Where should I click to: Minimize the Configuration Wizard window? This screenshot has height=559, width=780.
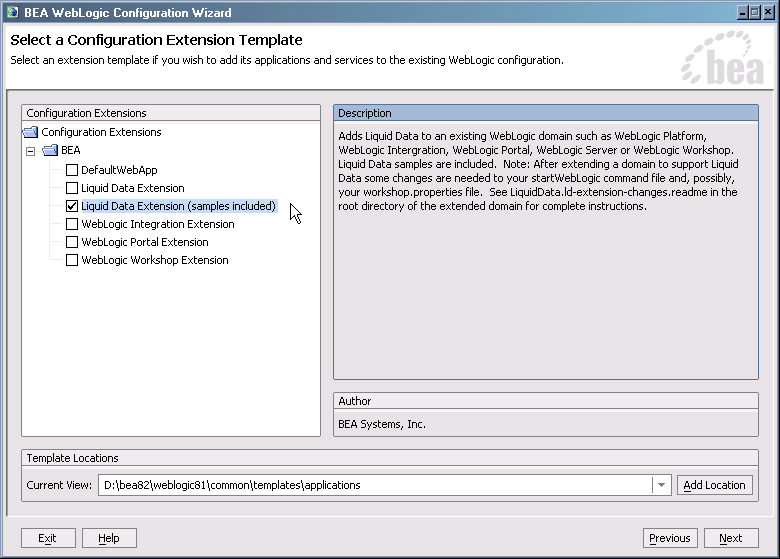(x=743, y=12)
